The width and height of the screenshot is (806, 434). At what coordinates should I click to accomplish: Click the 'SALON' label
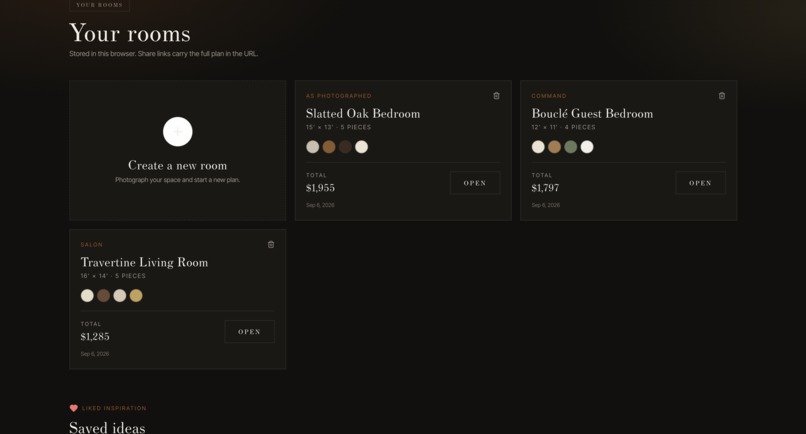[91, 245]
